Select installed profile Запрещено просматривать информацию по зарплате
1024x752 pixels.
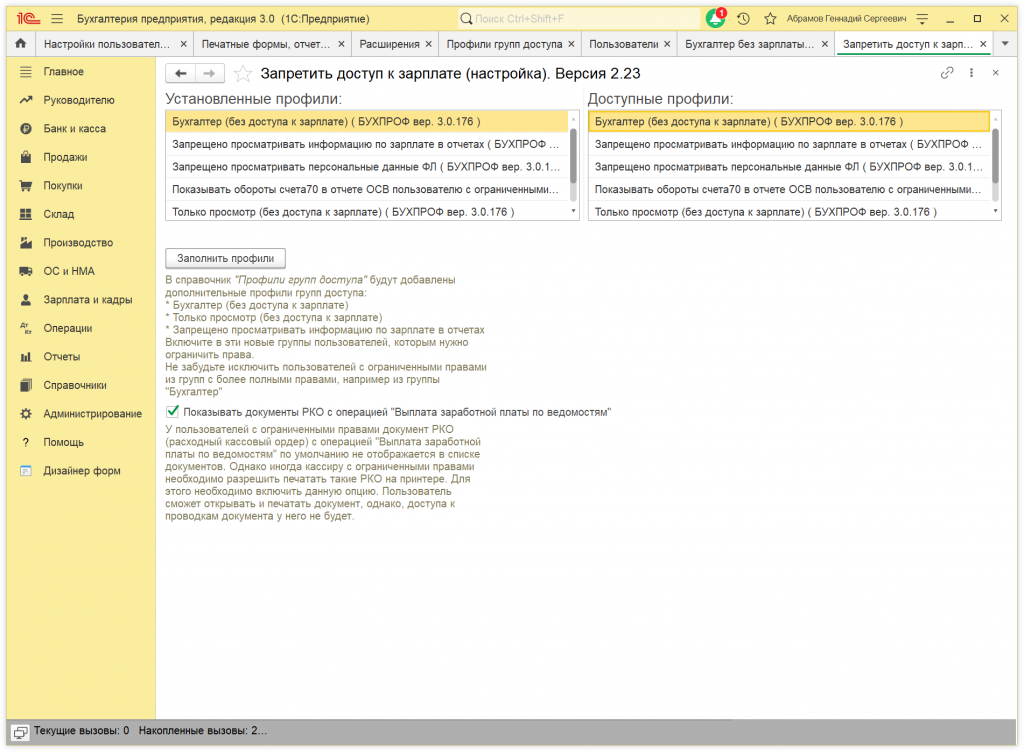(x=367, y=144)
